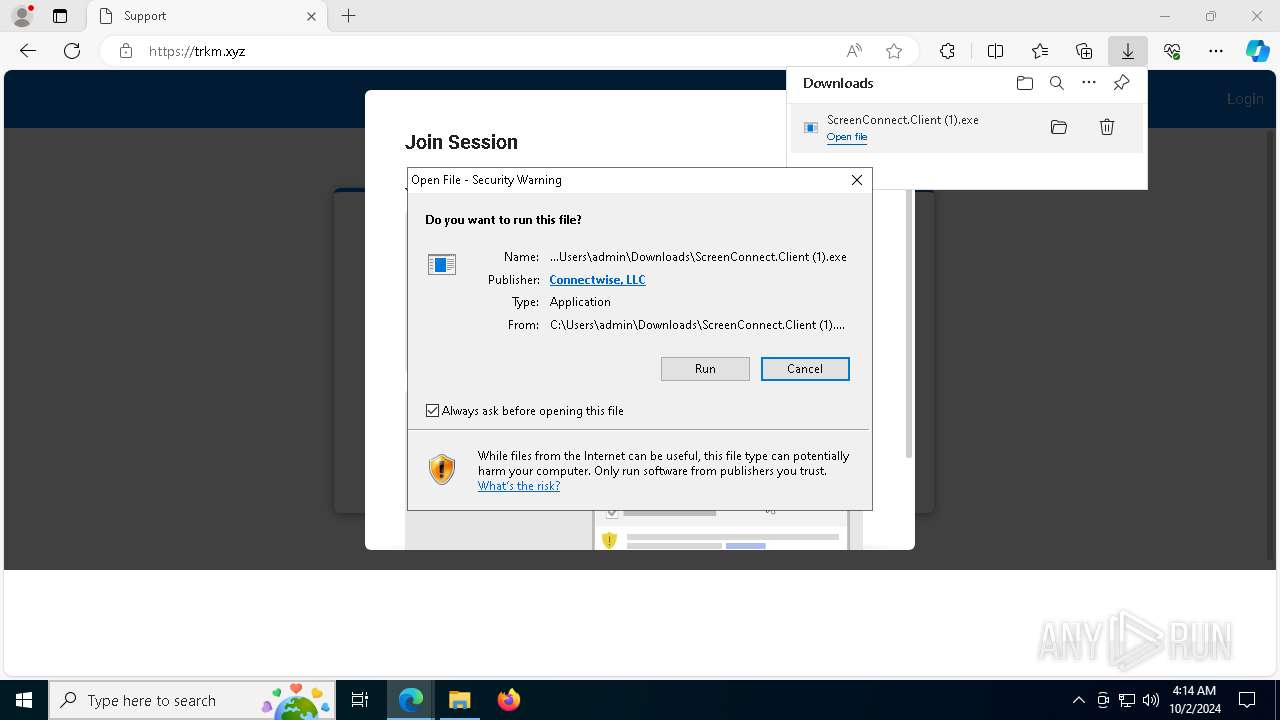Viewport: 1280px width, 720px height.
Task: Open the Extensions puzzle icon
Action: click(947, 51)
